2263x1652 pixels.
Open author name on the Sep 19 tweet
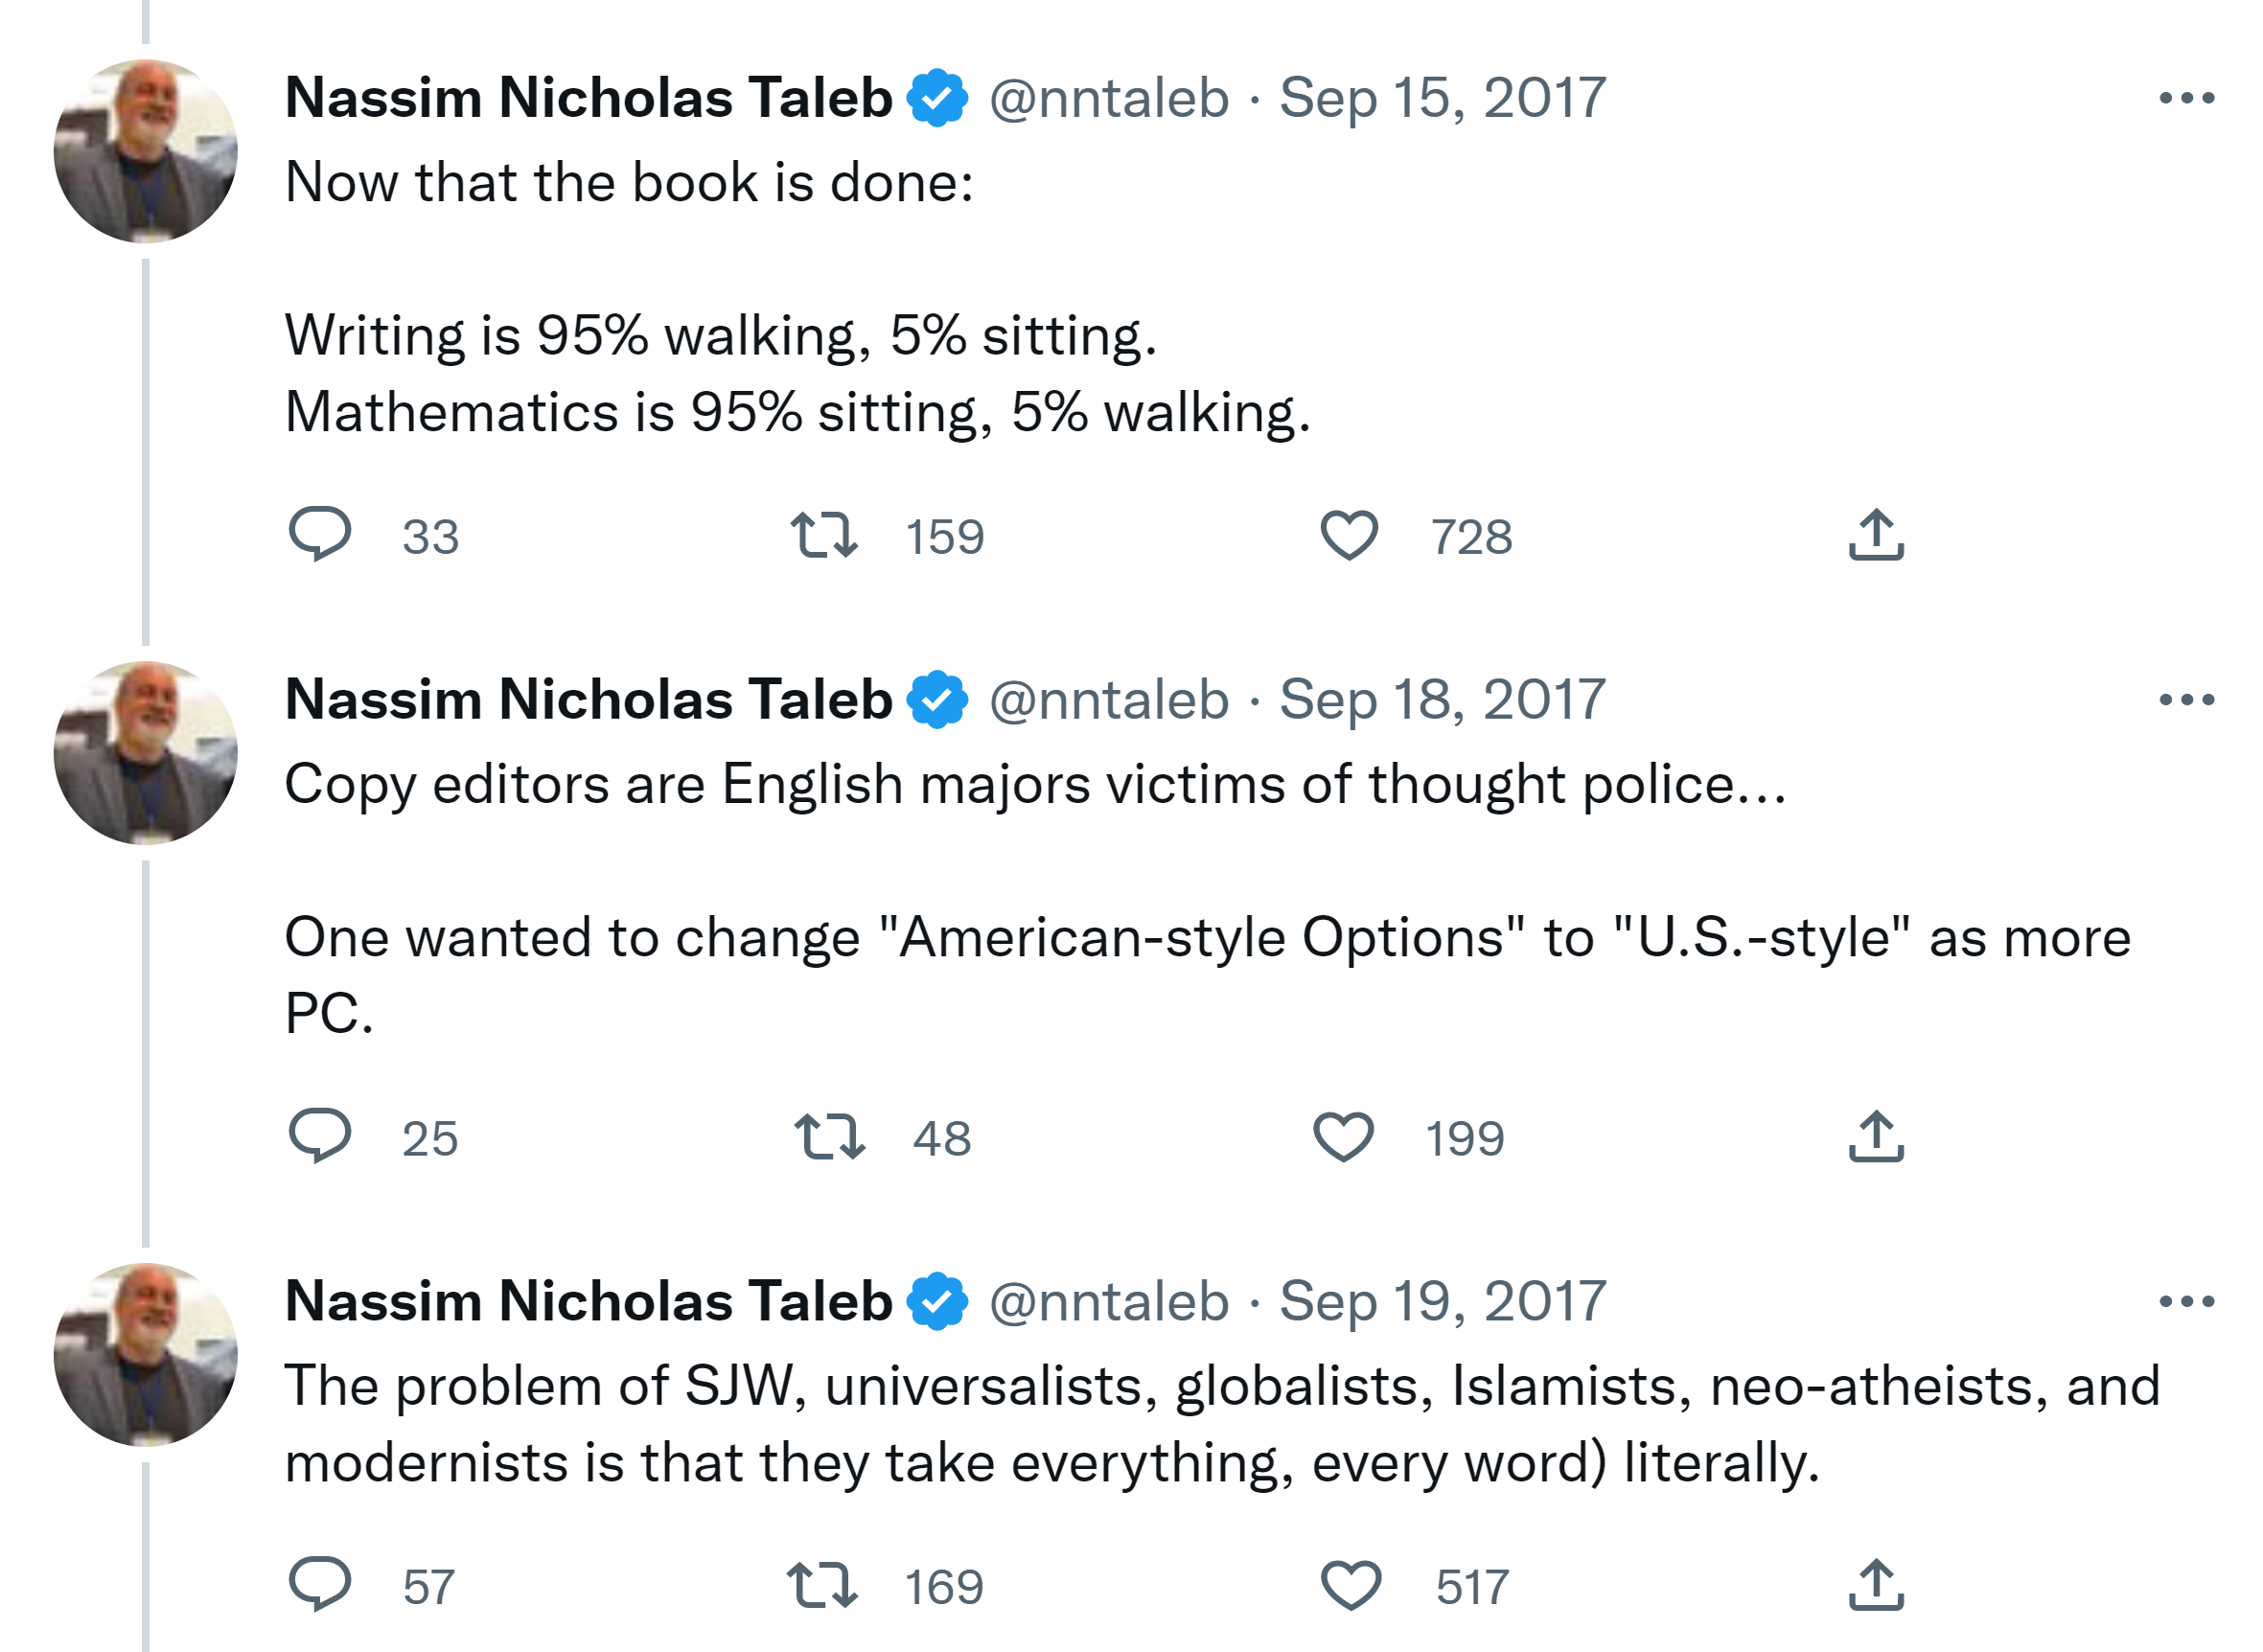point(588,1302)
